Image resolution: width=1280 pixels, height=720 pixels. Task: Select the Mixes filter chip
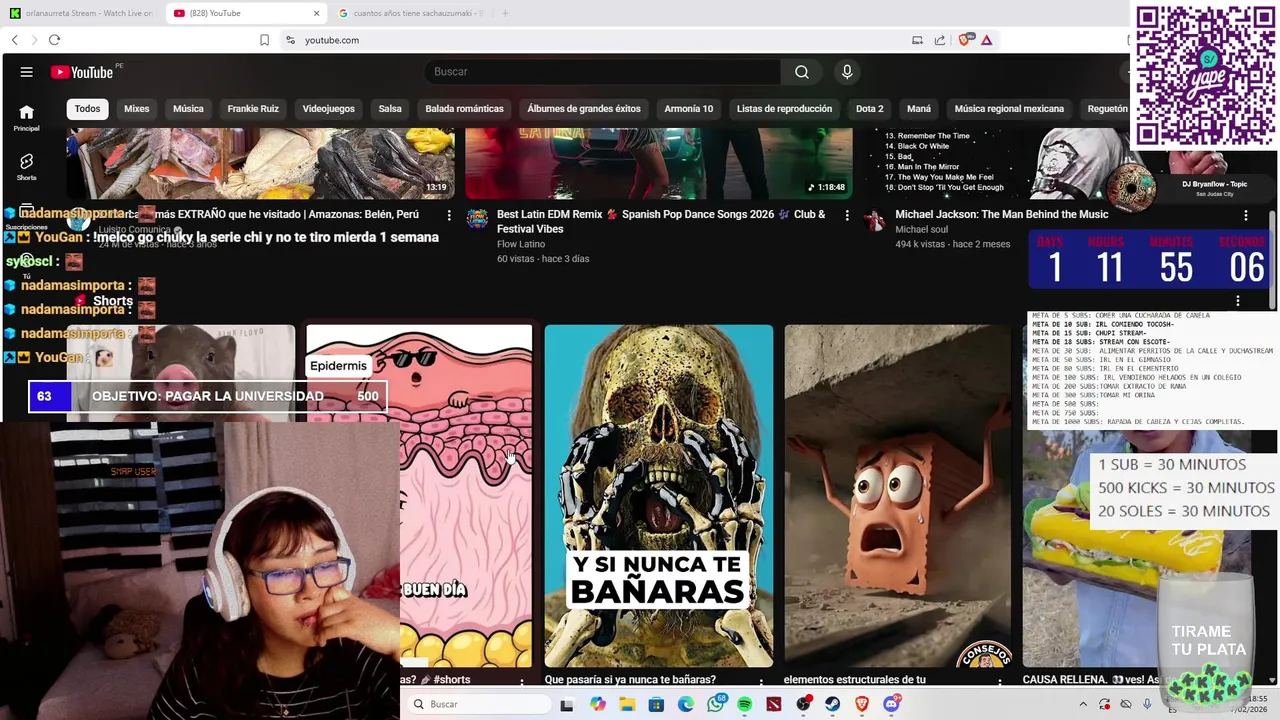coord(137,109)
